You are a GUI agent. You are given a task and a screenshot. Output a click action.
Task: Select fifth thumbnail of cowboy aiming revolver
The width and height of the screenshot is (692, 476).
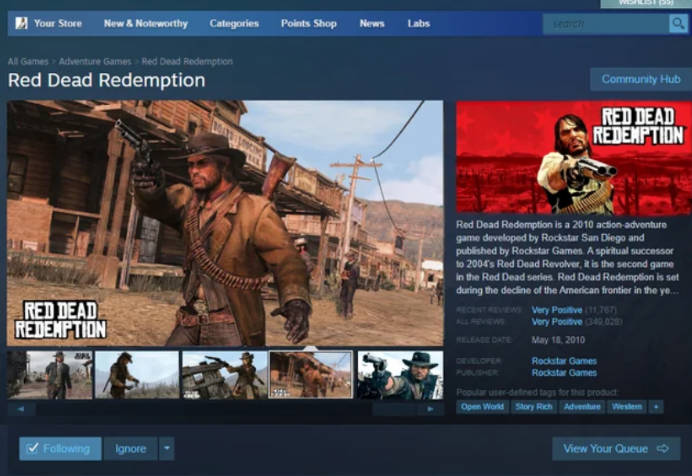click(400, 375)
